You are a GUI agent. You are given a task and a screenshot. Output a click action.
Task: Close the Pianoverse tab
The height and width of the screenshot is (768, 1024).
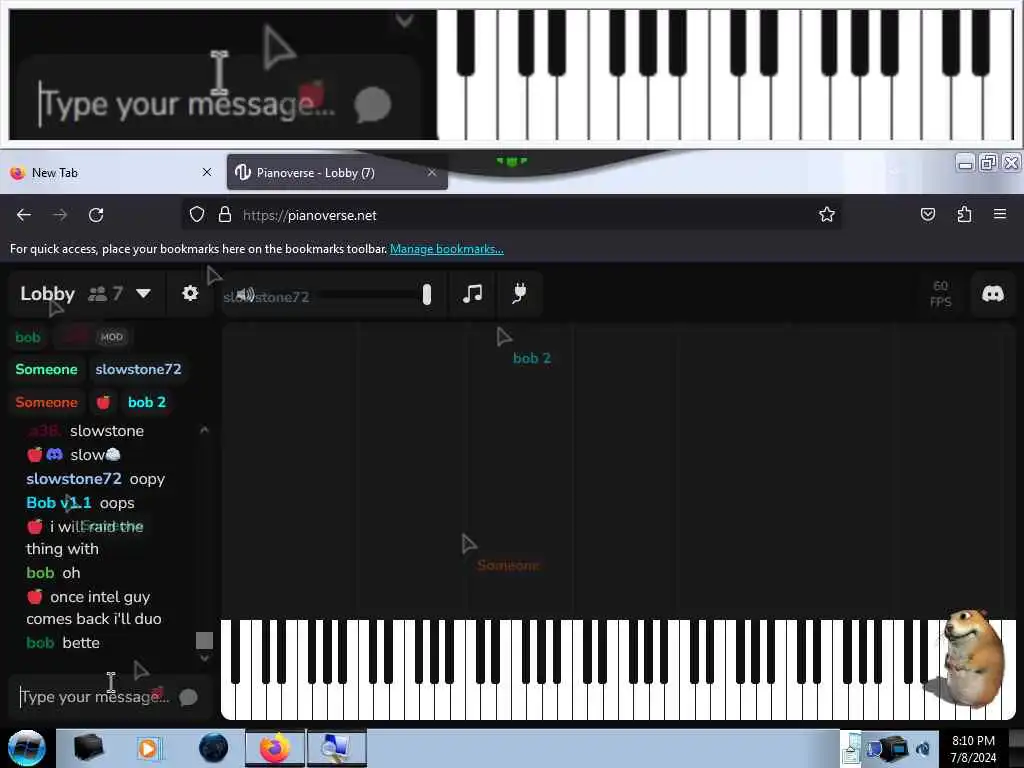[x=432, y=172]
